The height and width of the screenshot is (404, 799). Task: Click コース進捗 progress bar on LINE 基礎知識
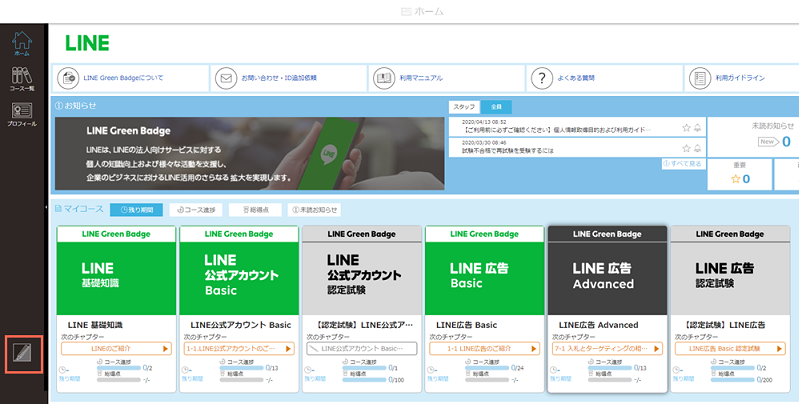point(119,368)
